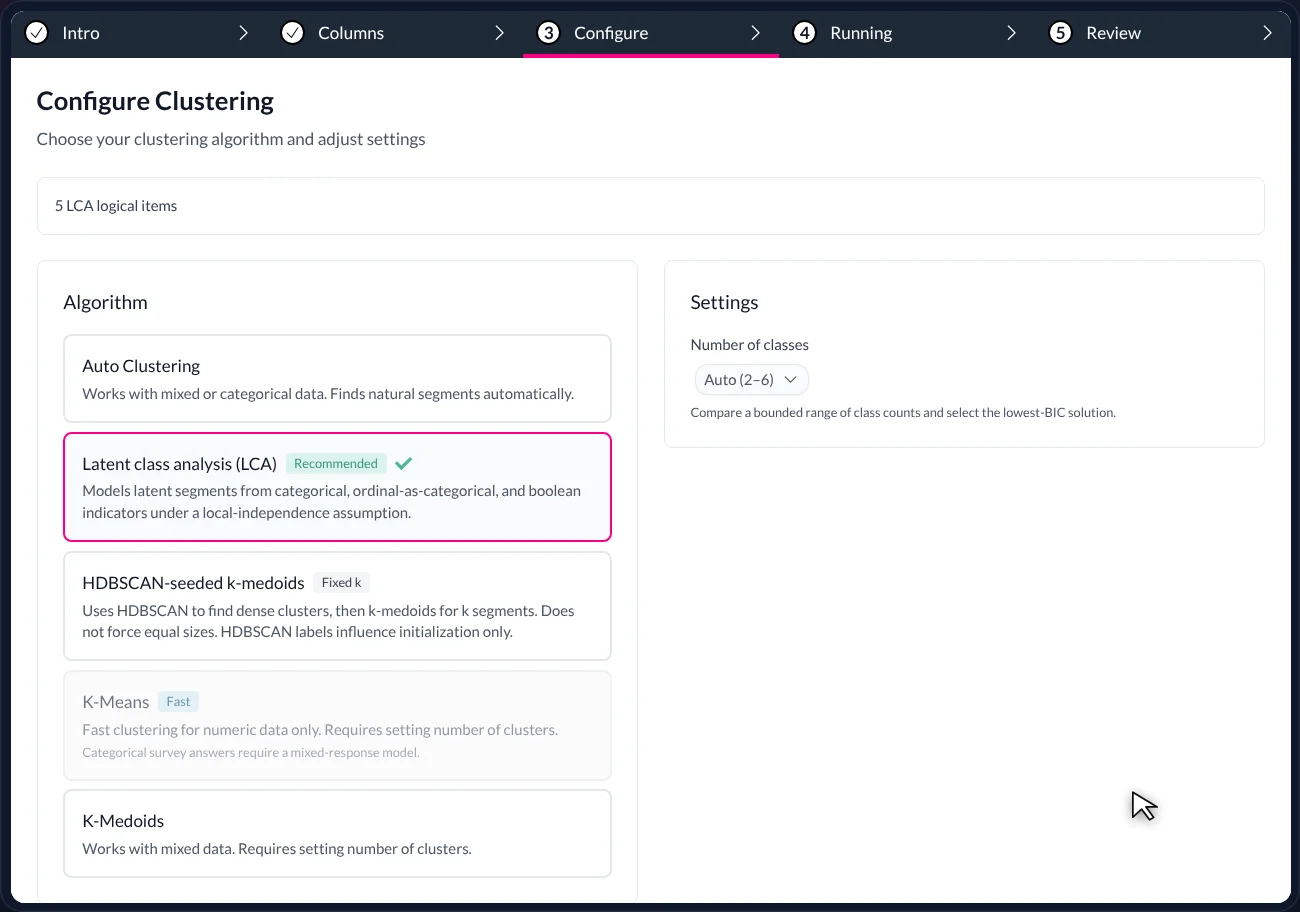
Task: Click the chevron after the Columns step
Action: coord(500,33)
